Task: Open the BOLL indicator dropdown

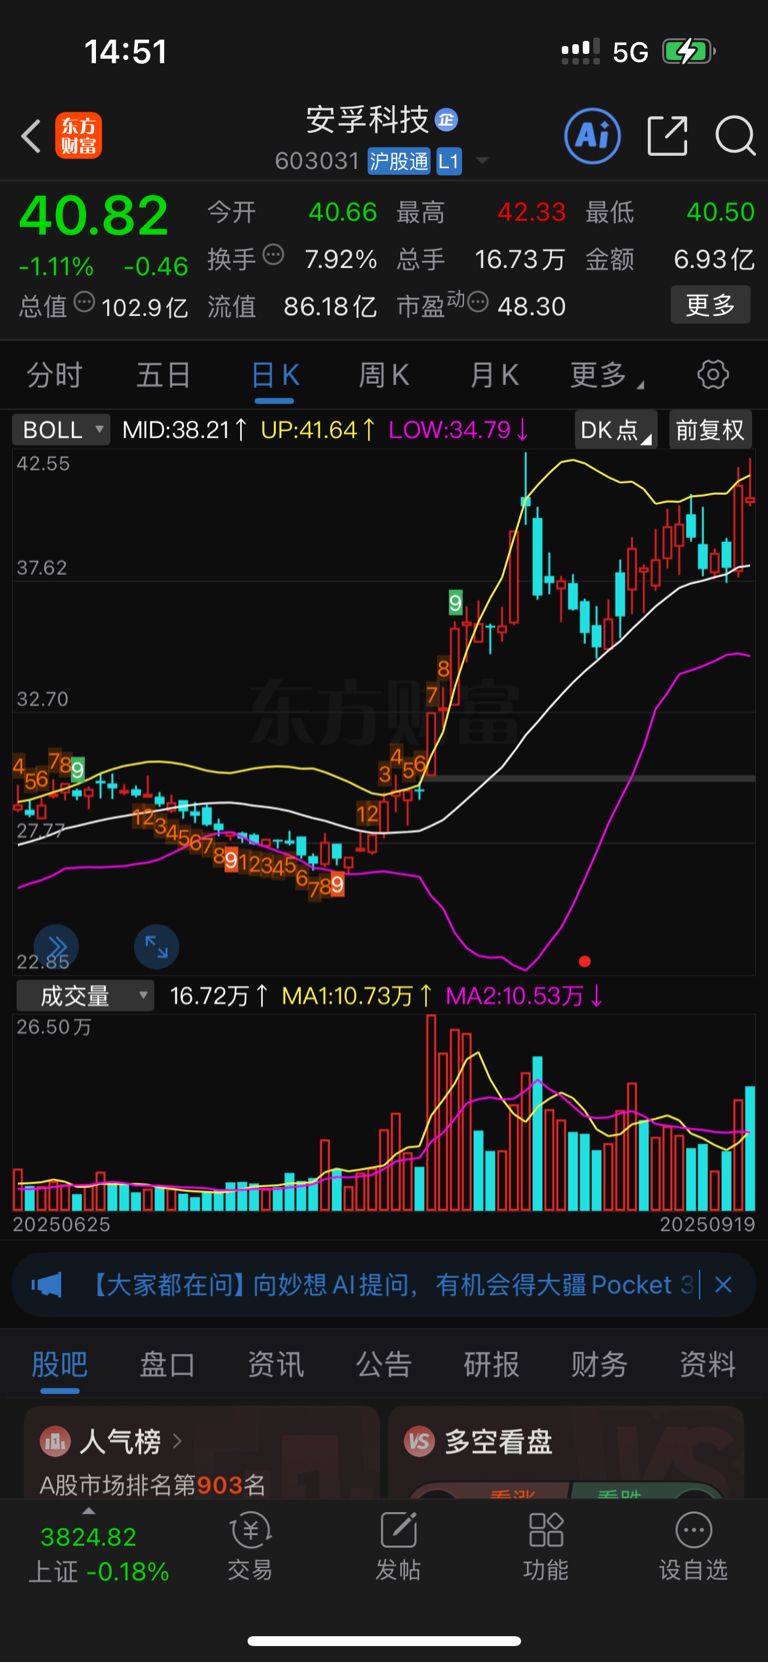Action: [x=60, y=430]
